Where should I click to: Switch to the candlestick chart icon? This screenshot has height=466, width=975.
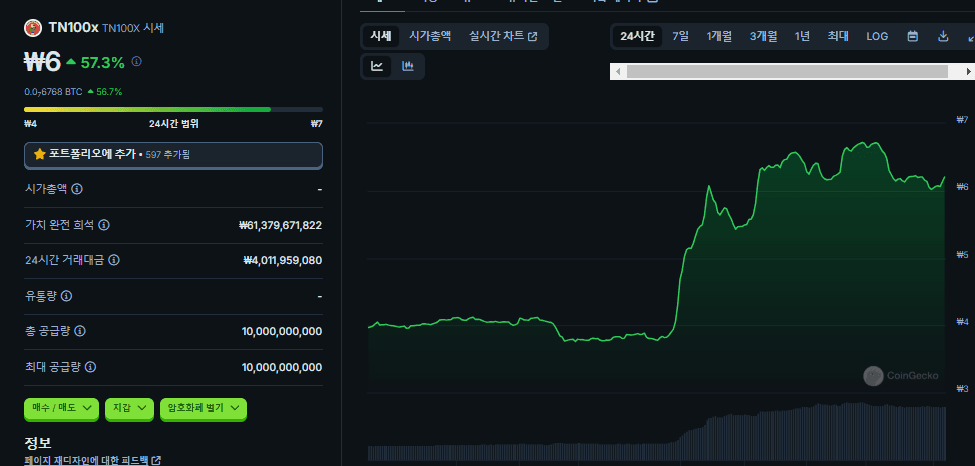click(x=408, y=66)
